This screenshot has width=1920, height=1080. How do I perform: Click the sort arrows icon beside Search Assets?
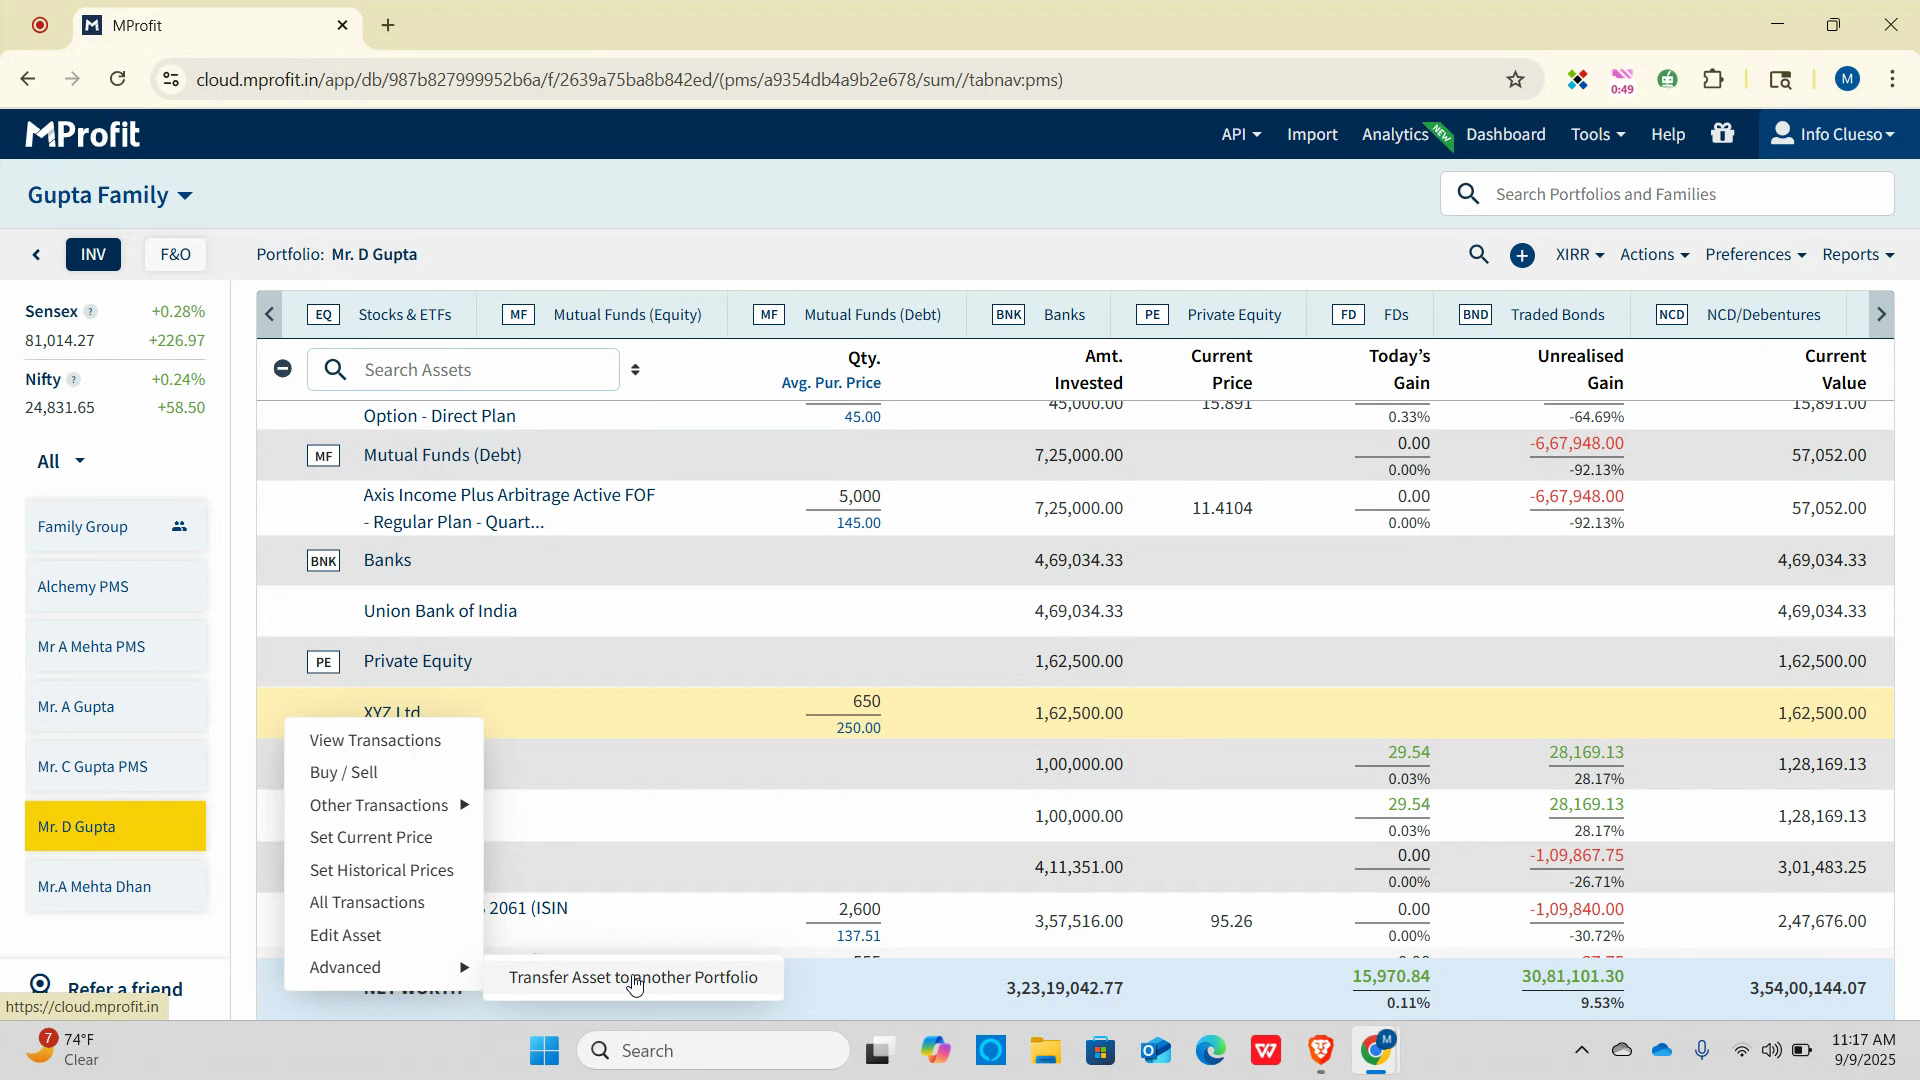pyautogui.click(x=635, y=370)
